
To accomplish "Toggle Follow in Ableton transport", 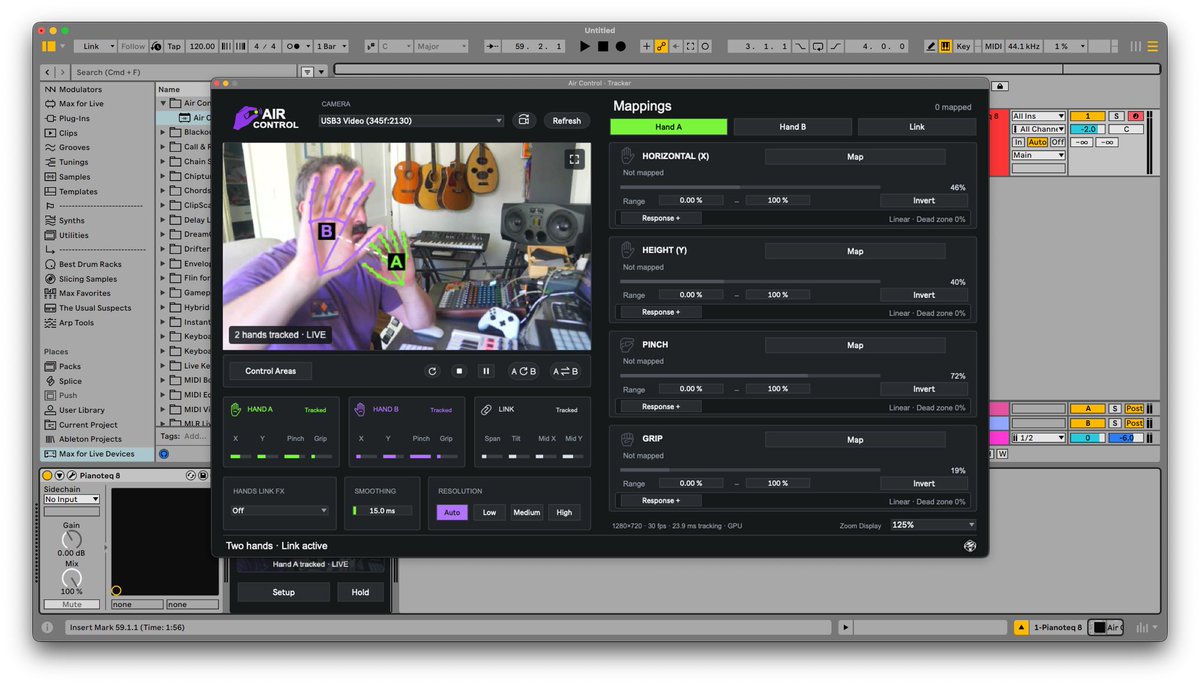I will click(x=133, y=46).
